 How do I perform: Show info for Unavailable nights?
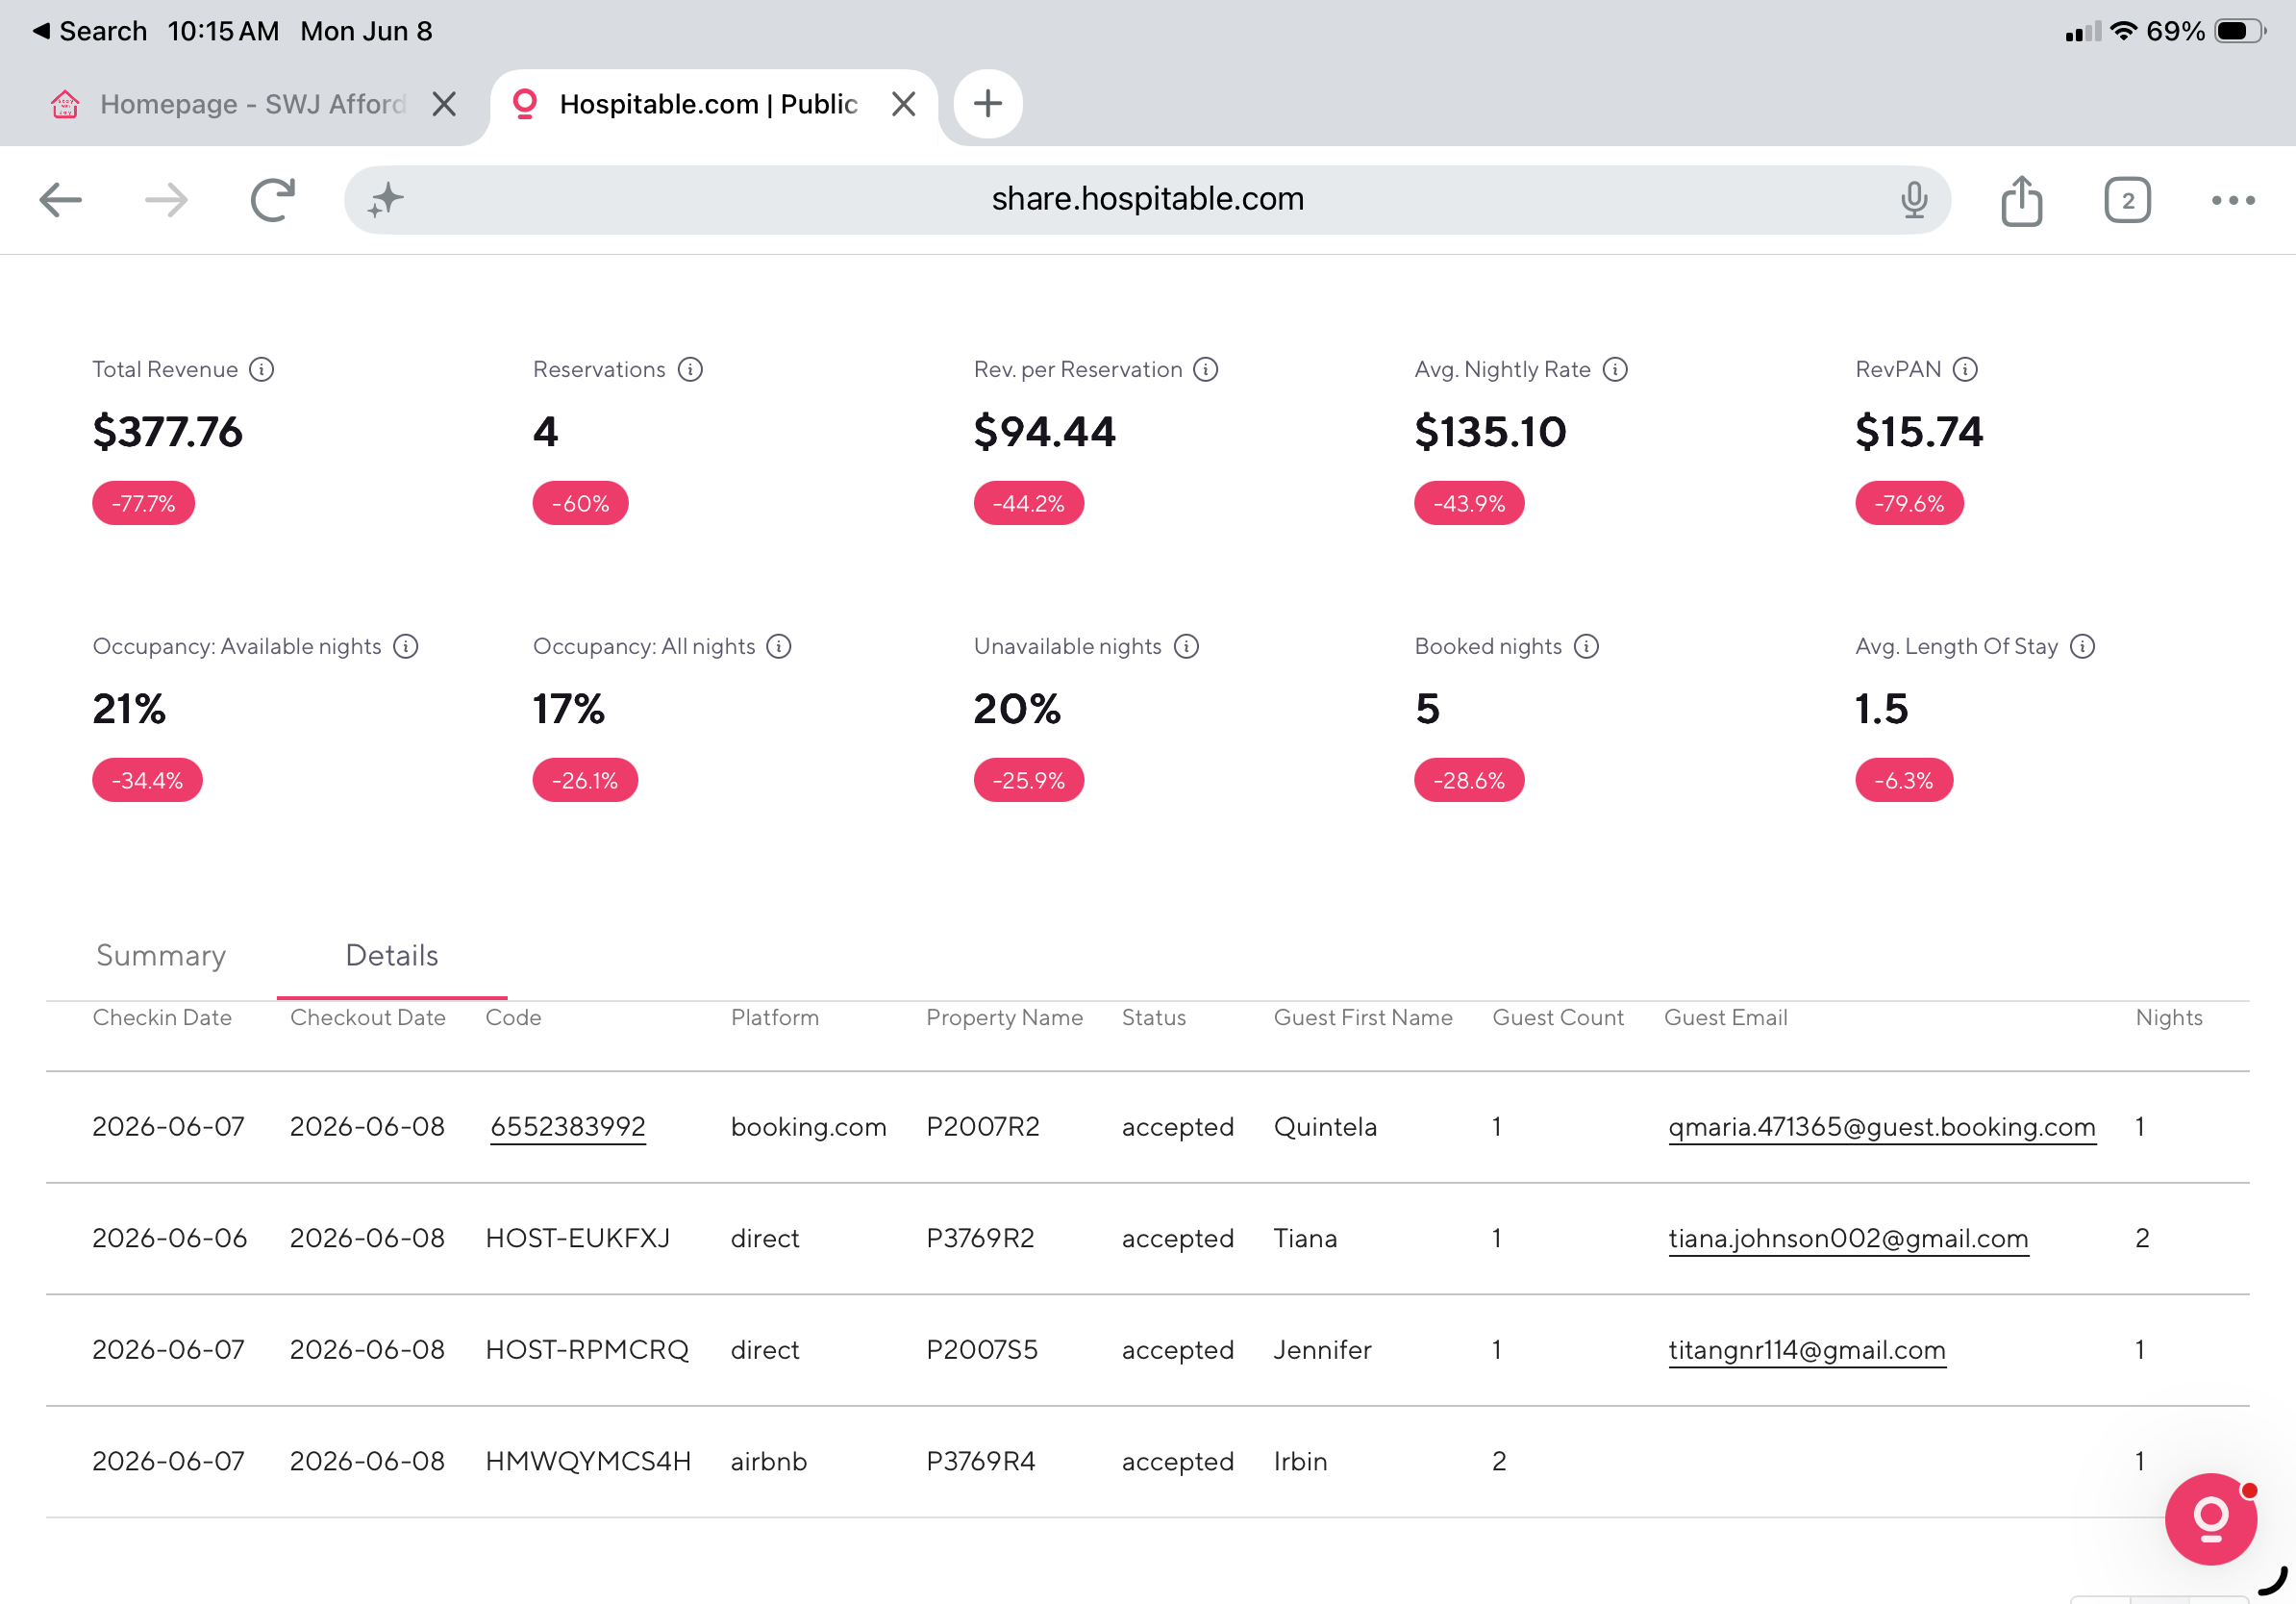click(x=1185, y=646)
